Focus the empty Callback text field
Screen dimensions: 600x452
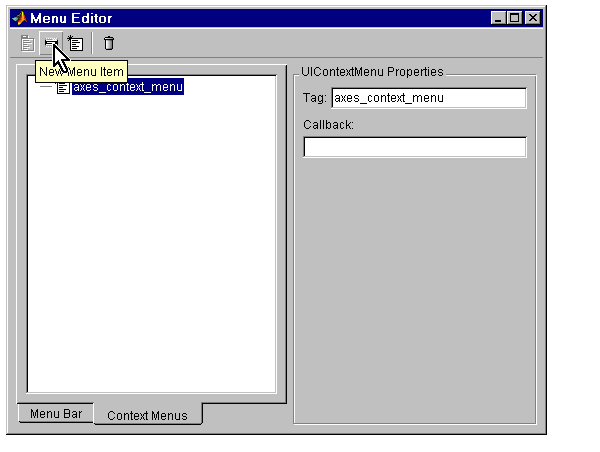click(x=415, y=147)
